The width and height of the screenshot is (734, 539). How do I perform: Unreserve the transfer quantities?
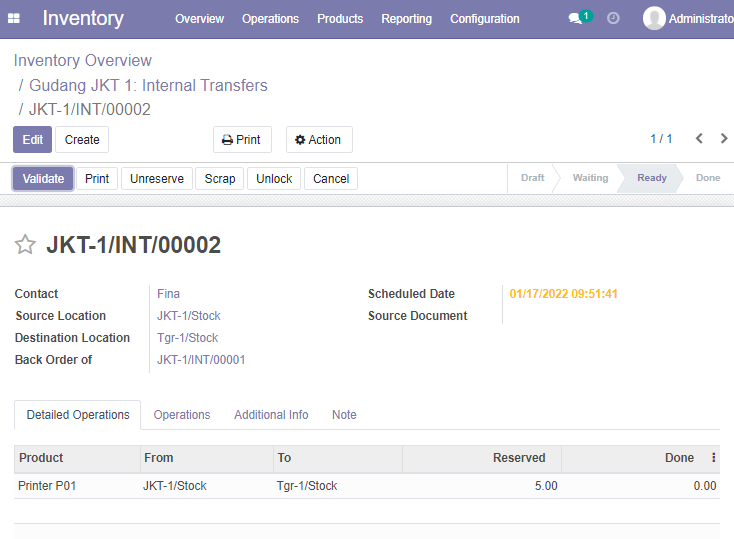(157, 178)
